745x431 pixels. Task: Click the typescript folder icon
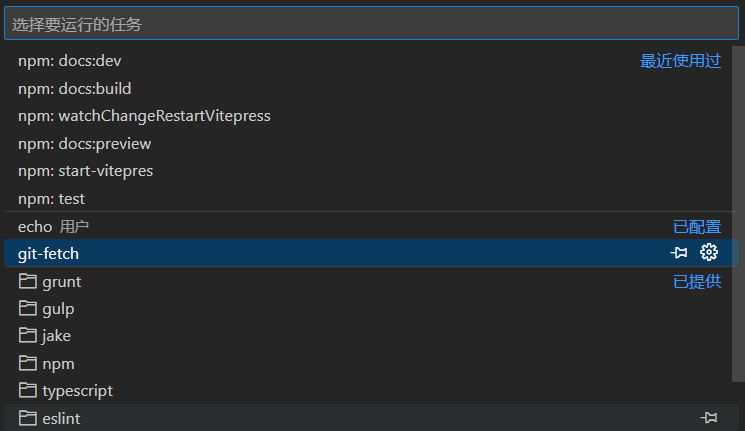click(x=27, y=390)
